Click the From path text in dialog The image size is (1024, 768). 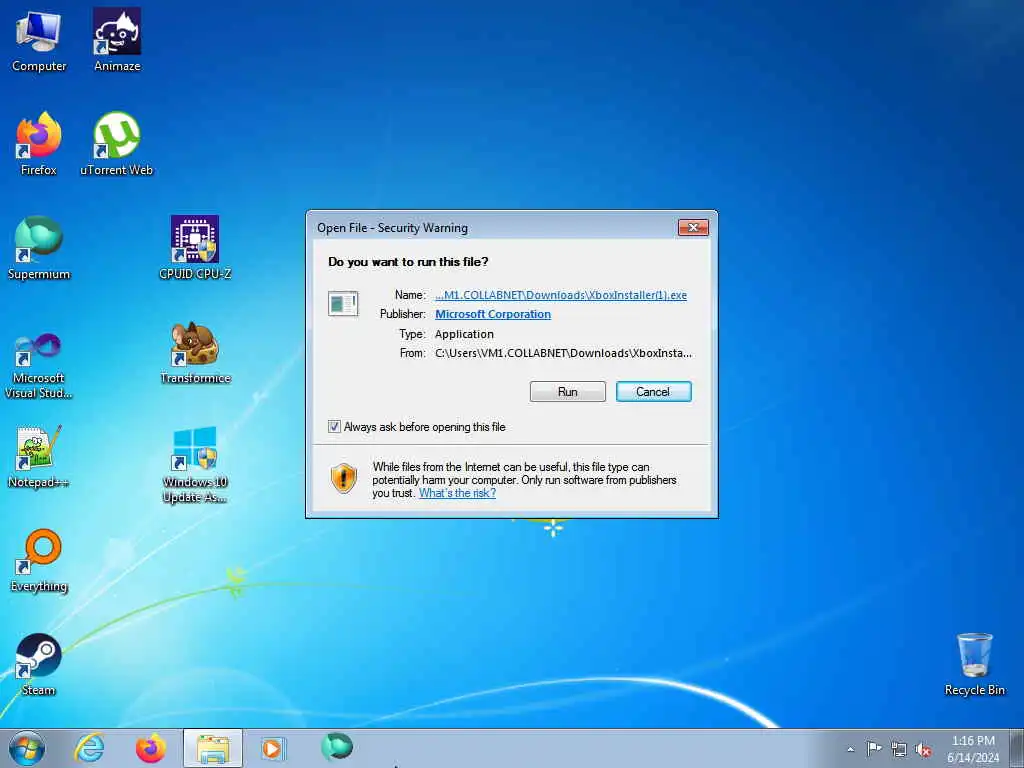point(563,353)
